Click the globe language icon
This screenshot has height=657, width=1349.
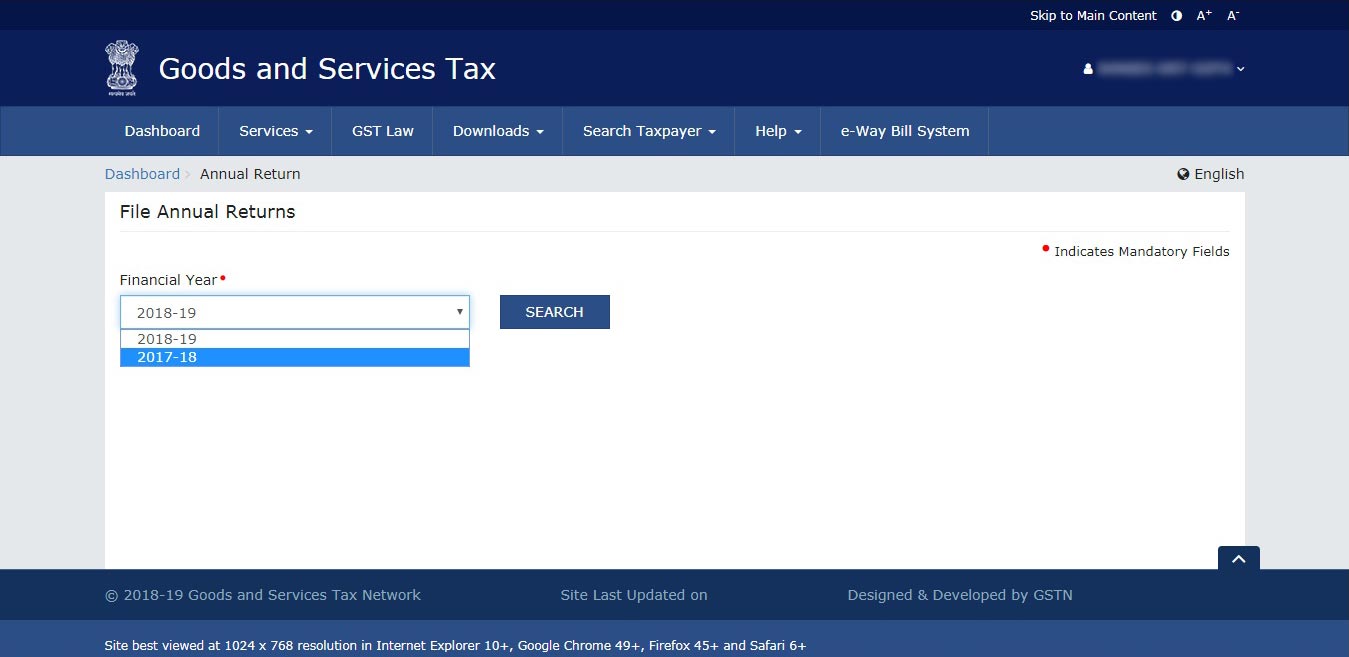click(x=1183, y=174)
